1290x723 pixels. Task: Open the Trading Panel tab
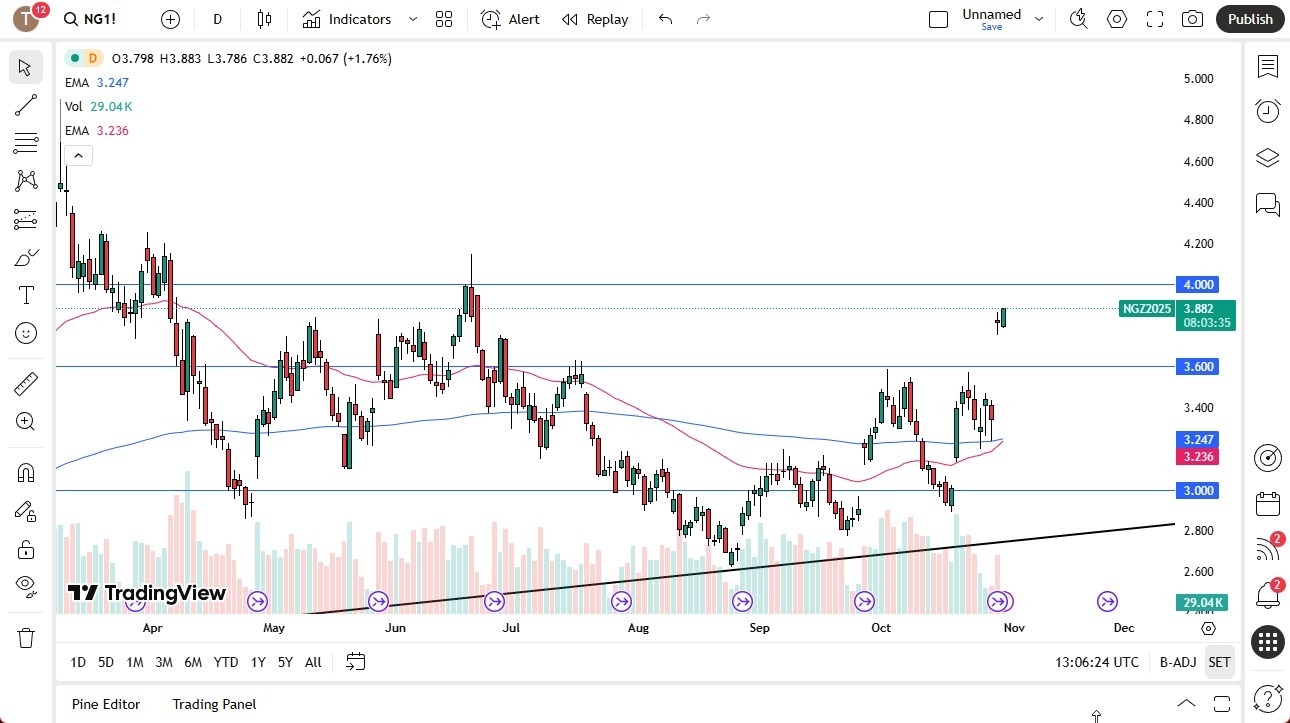pyautogui.click(x=213, y=704)
